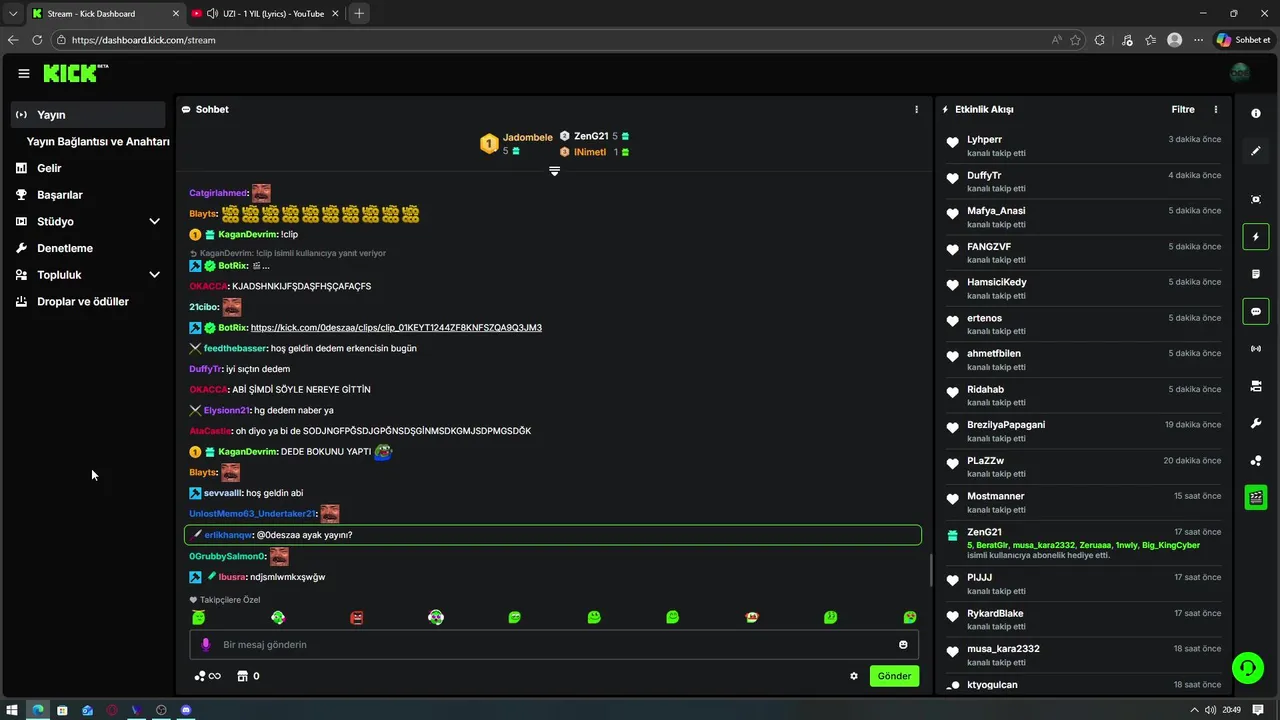Collapse the gift leaderboard arrow in chat
1280x720 pixels.
coord(554,171)
